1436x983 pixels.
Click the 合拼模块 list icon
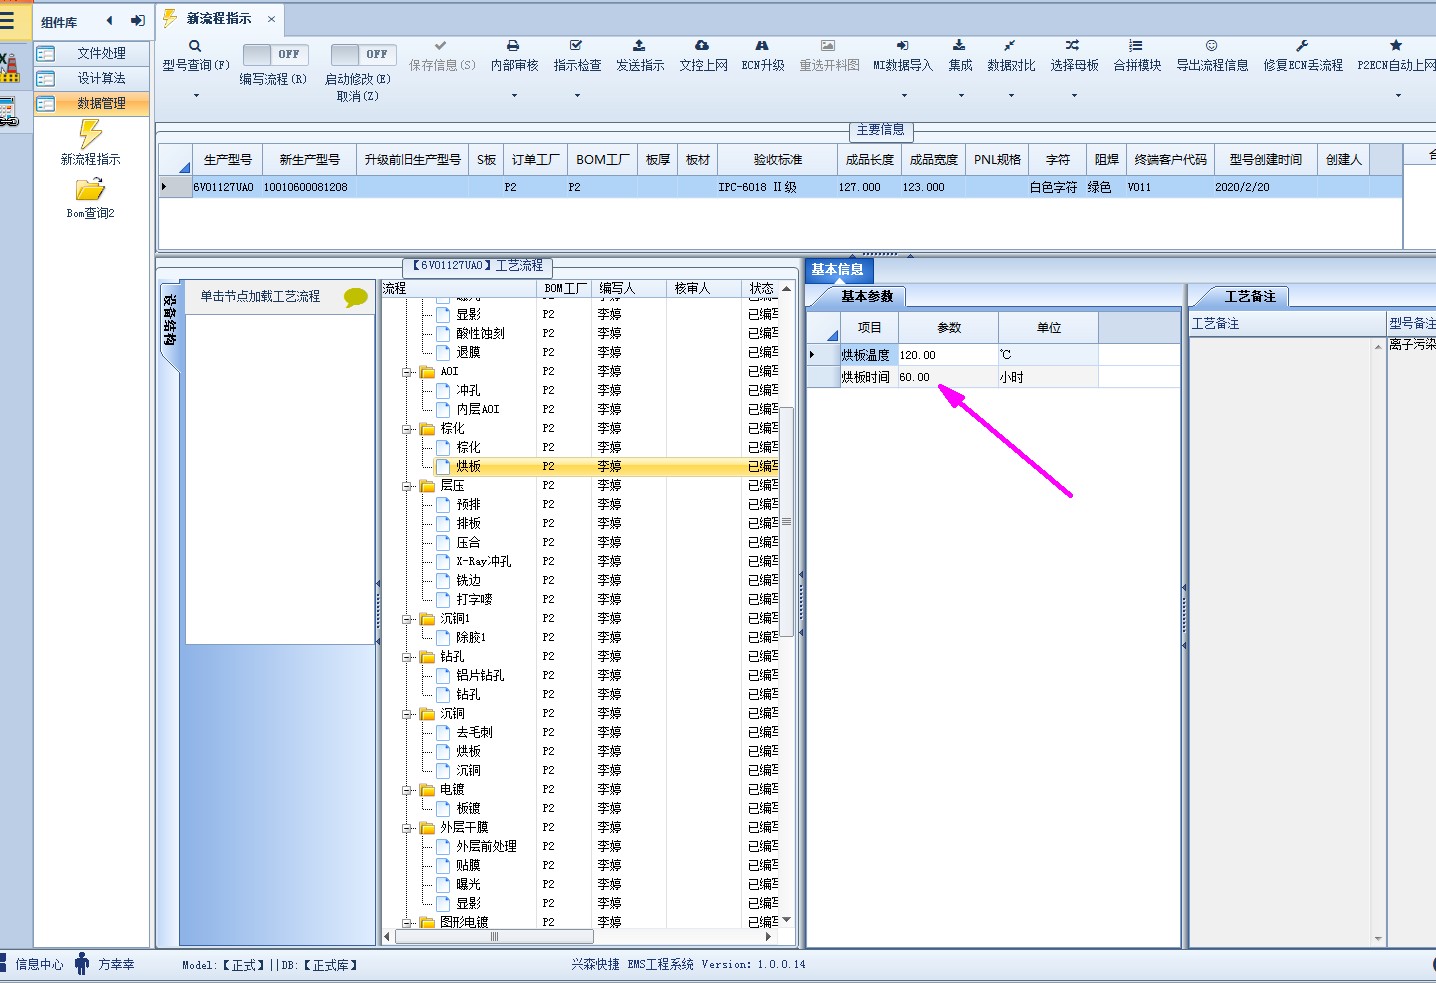coord(1136,46)
